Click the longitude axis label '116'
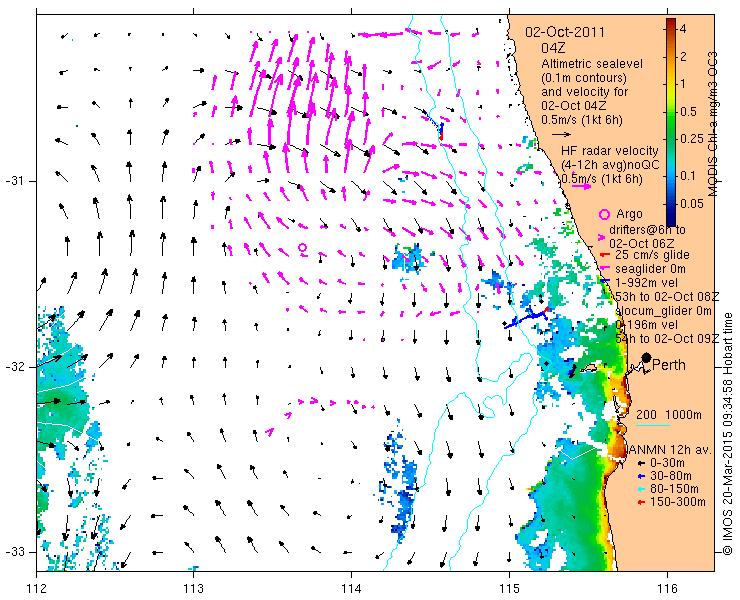The height and width of the screenshot is (600, 740). [x=667, y=589]
